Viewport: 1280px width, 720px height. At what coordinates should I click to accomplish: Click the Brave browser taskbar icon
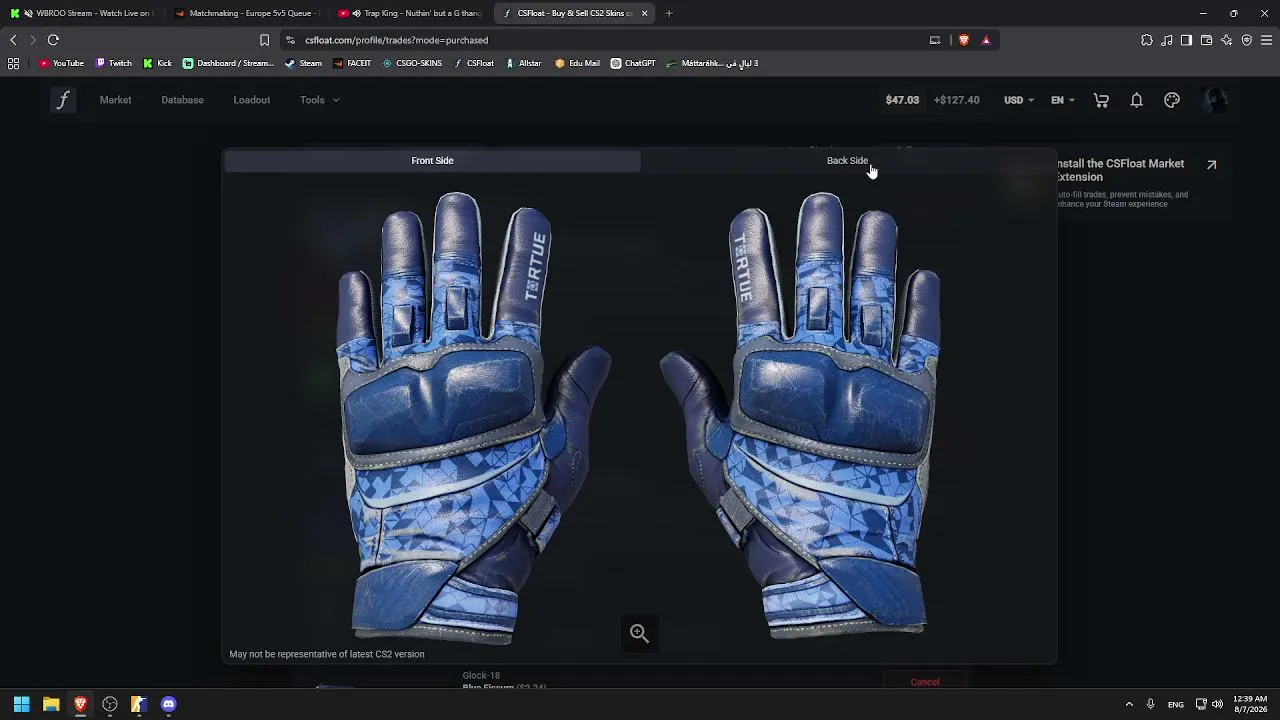coord(80,704)
